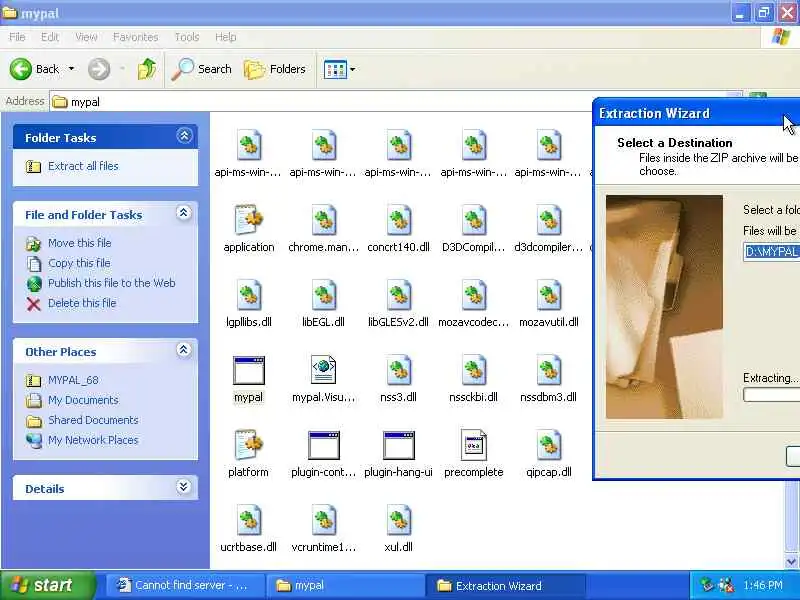This screenshot has width=800, height=600.
Task: Select xul.dll file
Action: pyautogui.click(x=398, y=519)
